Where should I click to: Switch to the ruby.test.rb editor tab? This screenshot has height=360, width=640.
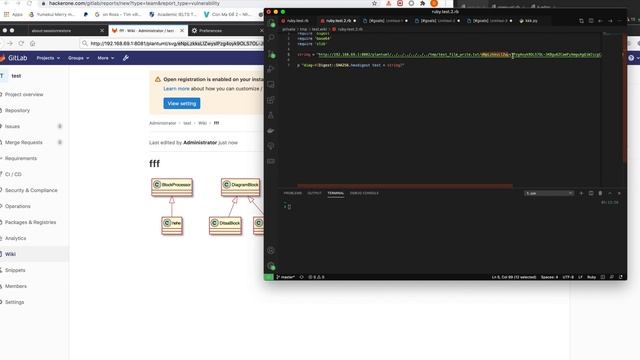point(298,20)
